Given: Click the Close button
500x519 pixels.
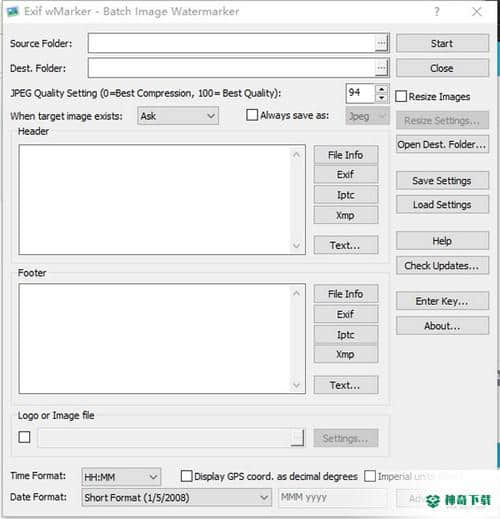Looking at the screenshot, I should [x=442, y=68].
